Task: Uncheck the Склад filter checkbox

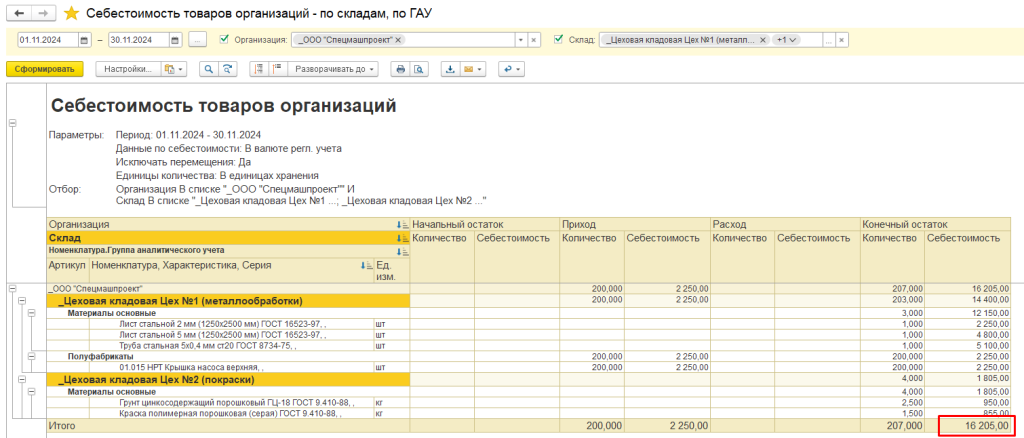Action: click(x=558, y=39)
